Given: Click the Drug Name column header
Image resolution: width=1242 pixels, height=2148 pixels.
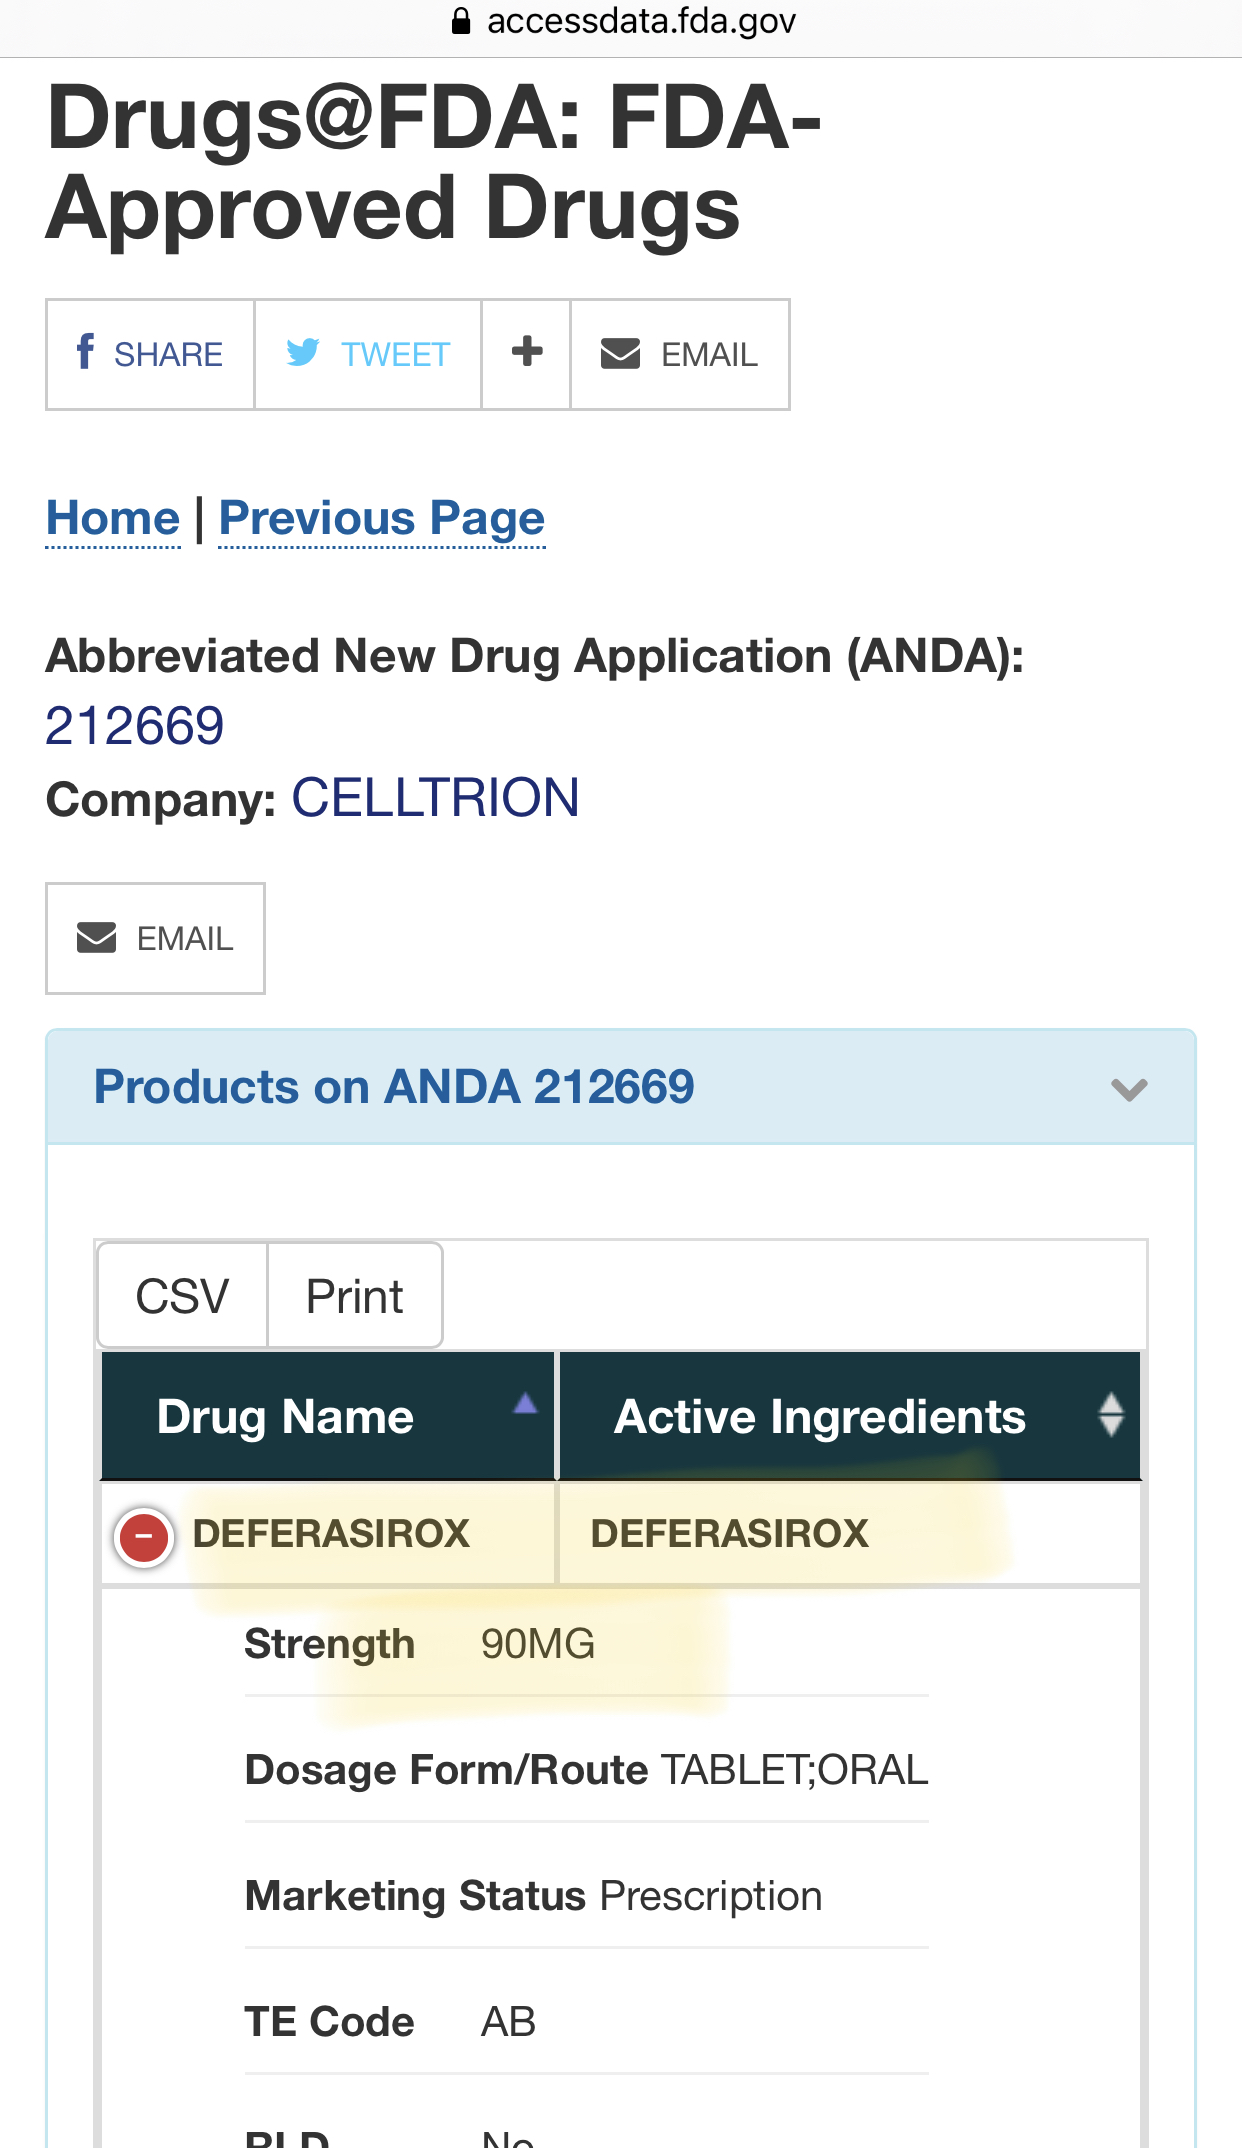Looking at the screenshot, I should click(286, 1417).
